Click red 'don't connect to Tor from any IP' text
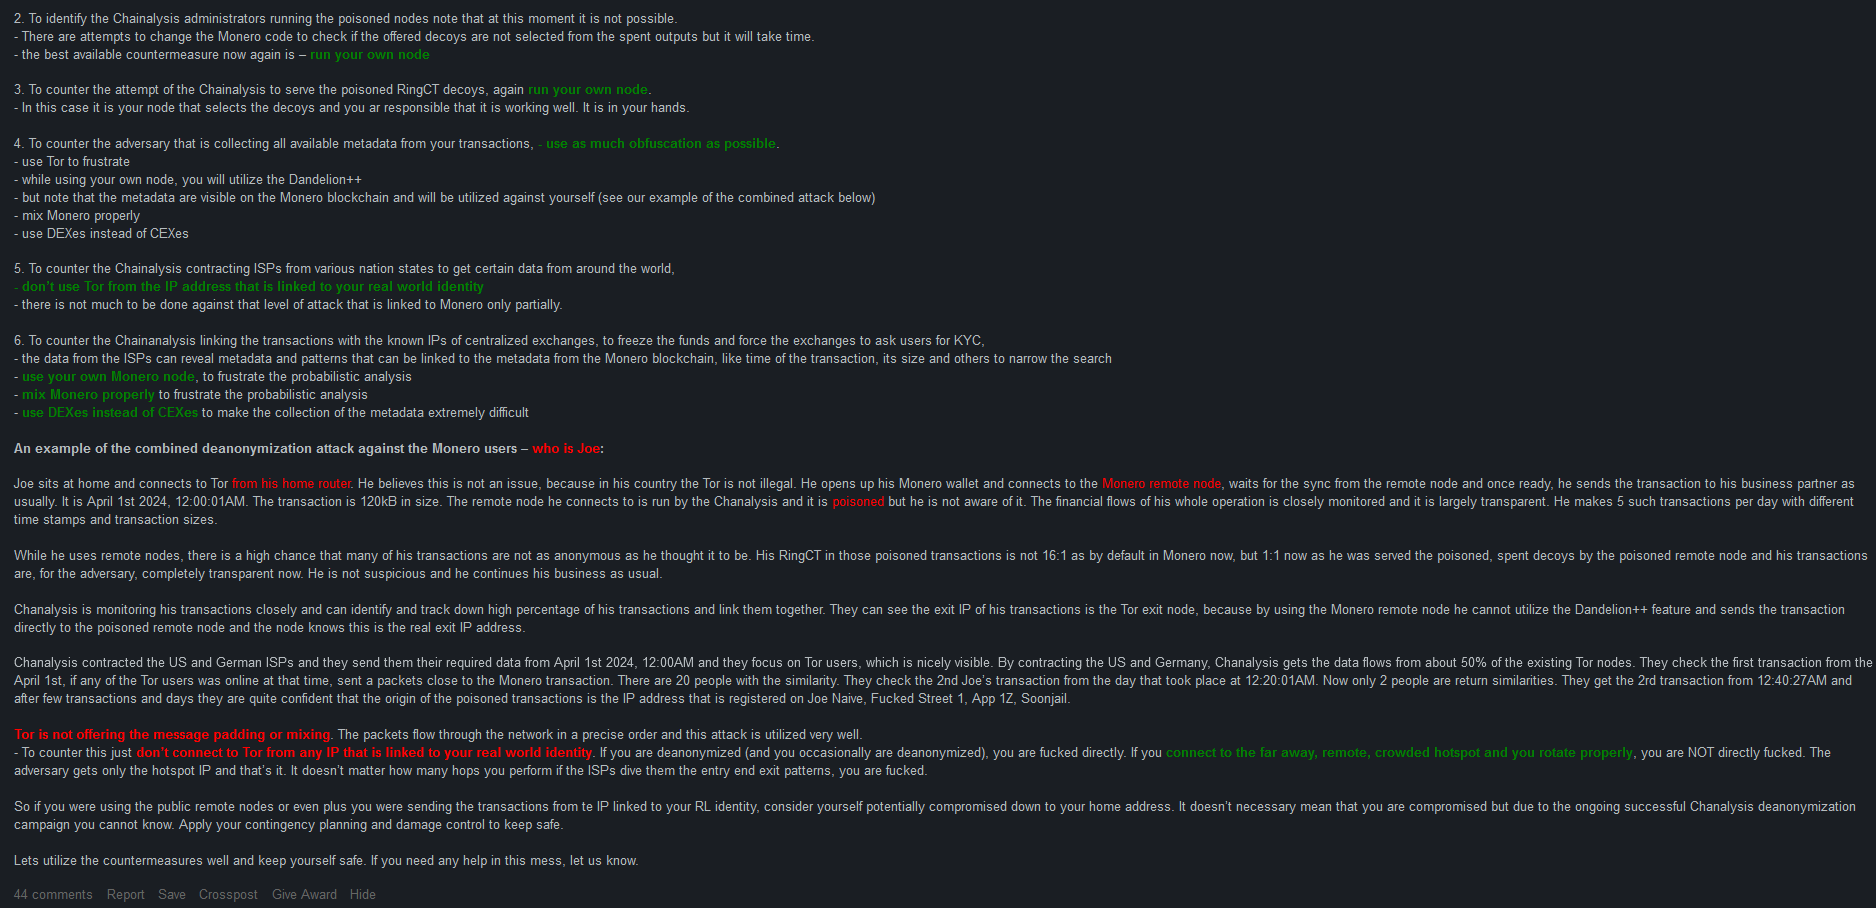 coord(364,753)
